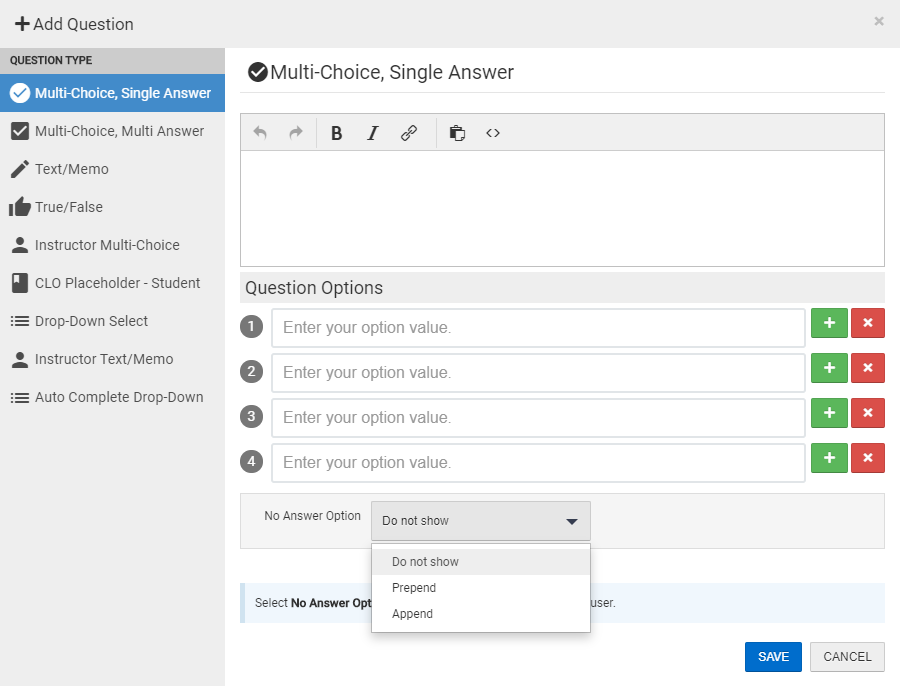Add an option after option 4
Viewport: 900px width, 686px height.
[x=829, y=458]
